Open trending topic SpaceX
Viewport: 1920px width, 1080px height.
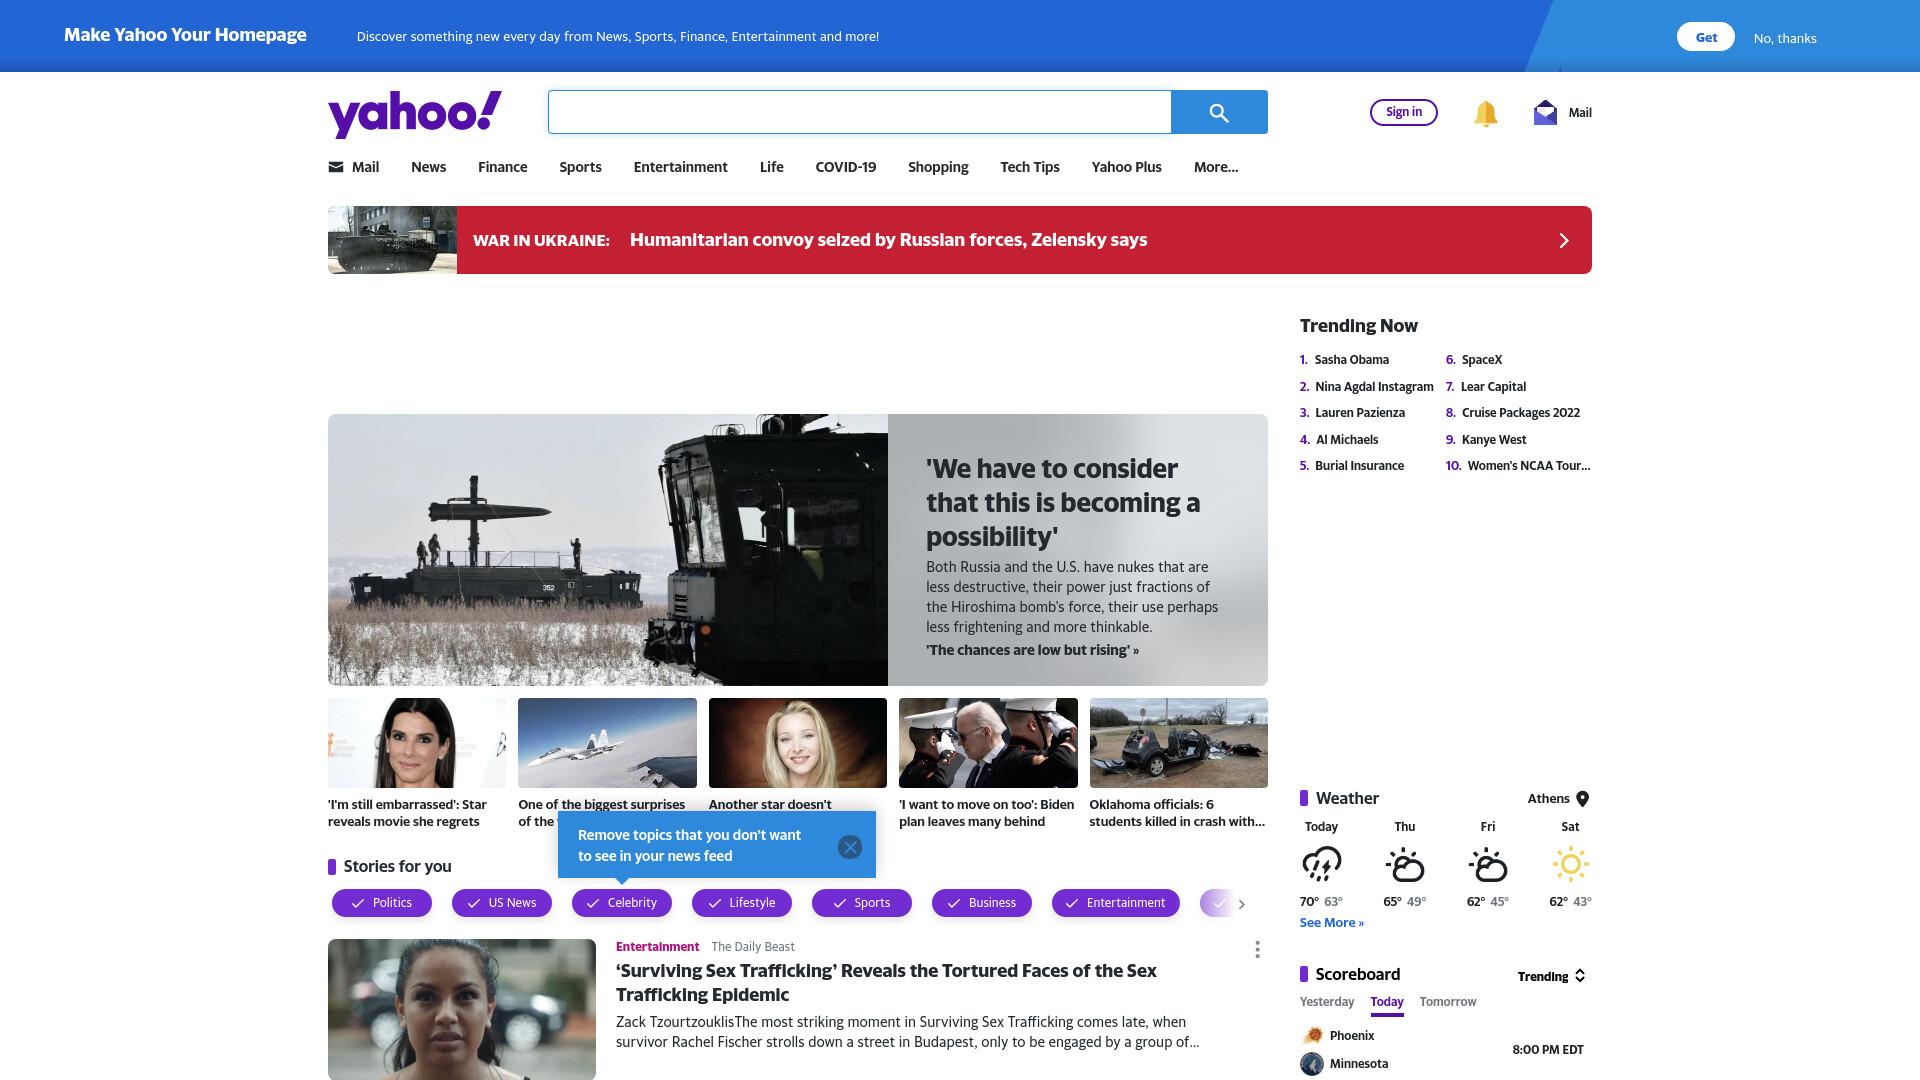coord(1481,360)
